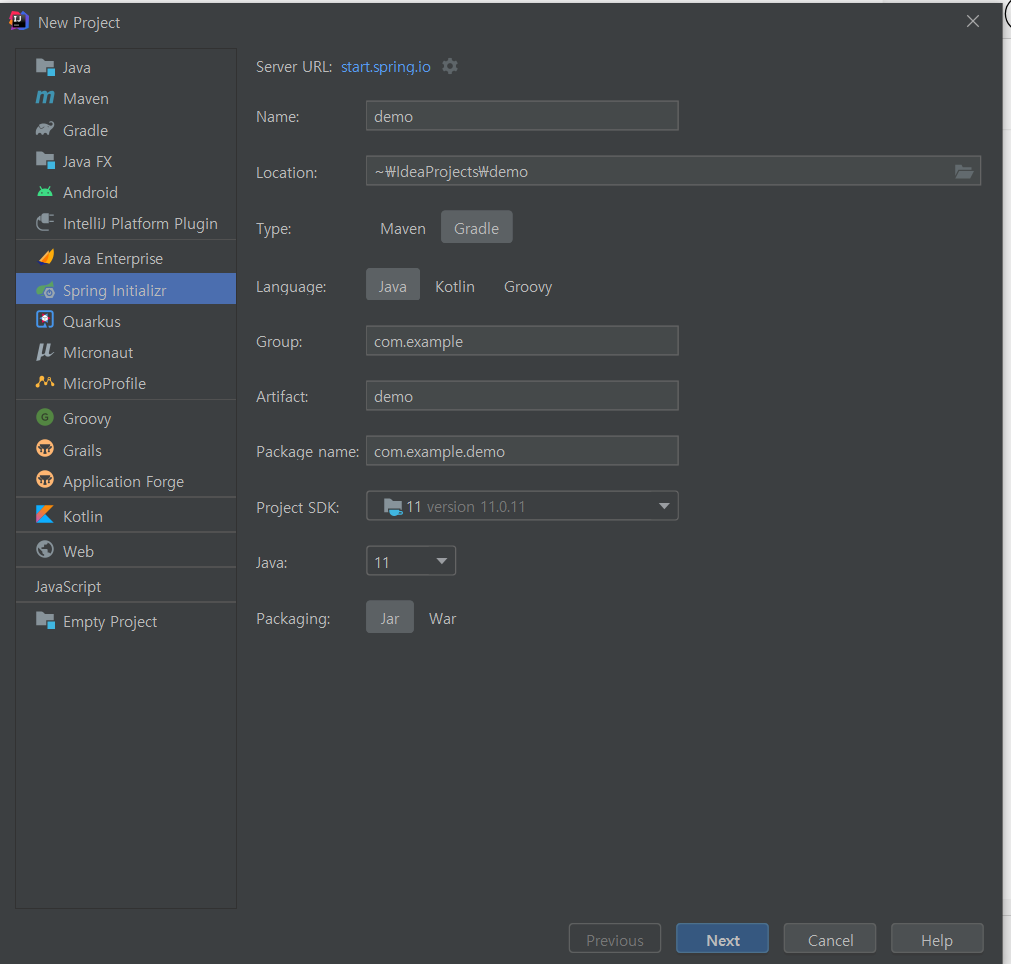Click the Help button
Screen dimensions: 1011x964
tap(937, 938)
